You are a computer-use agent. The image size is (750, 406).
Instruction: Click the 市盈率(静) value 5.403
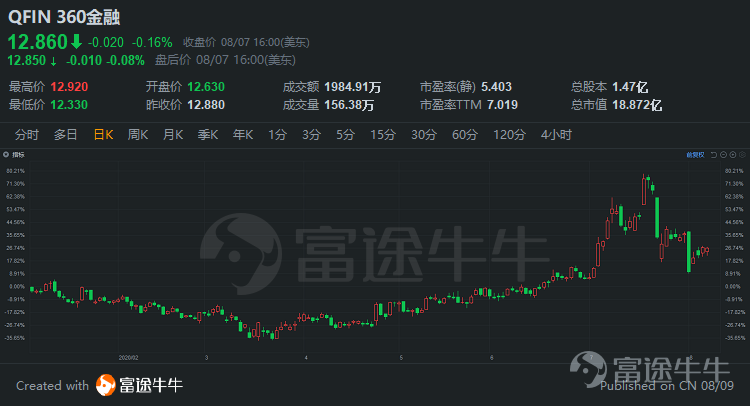pos(496,87)
